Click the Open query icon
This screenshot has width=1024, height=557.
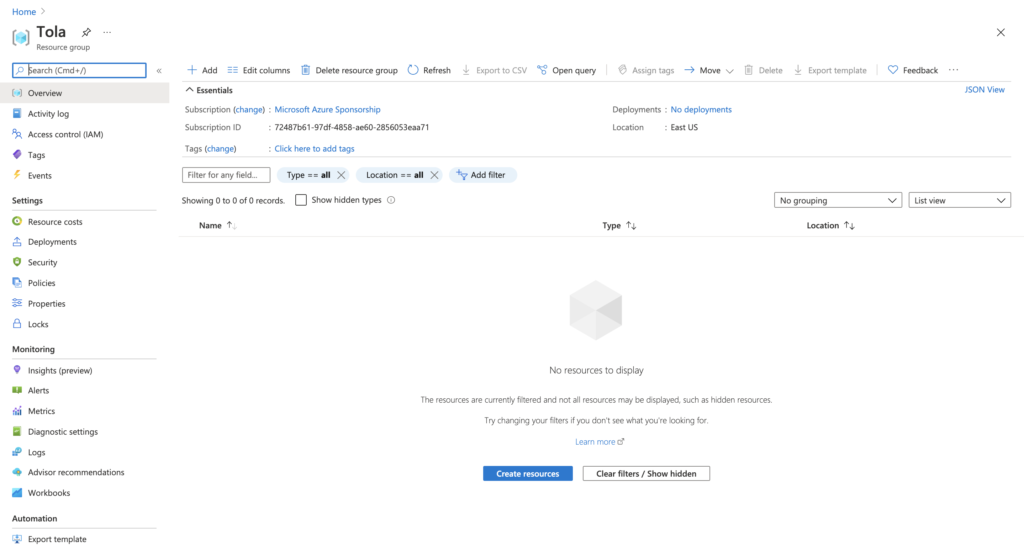pyautogui.click(x=542, y=70)
